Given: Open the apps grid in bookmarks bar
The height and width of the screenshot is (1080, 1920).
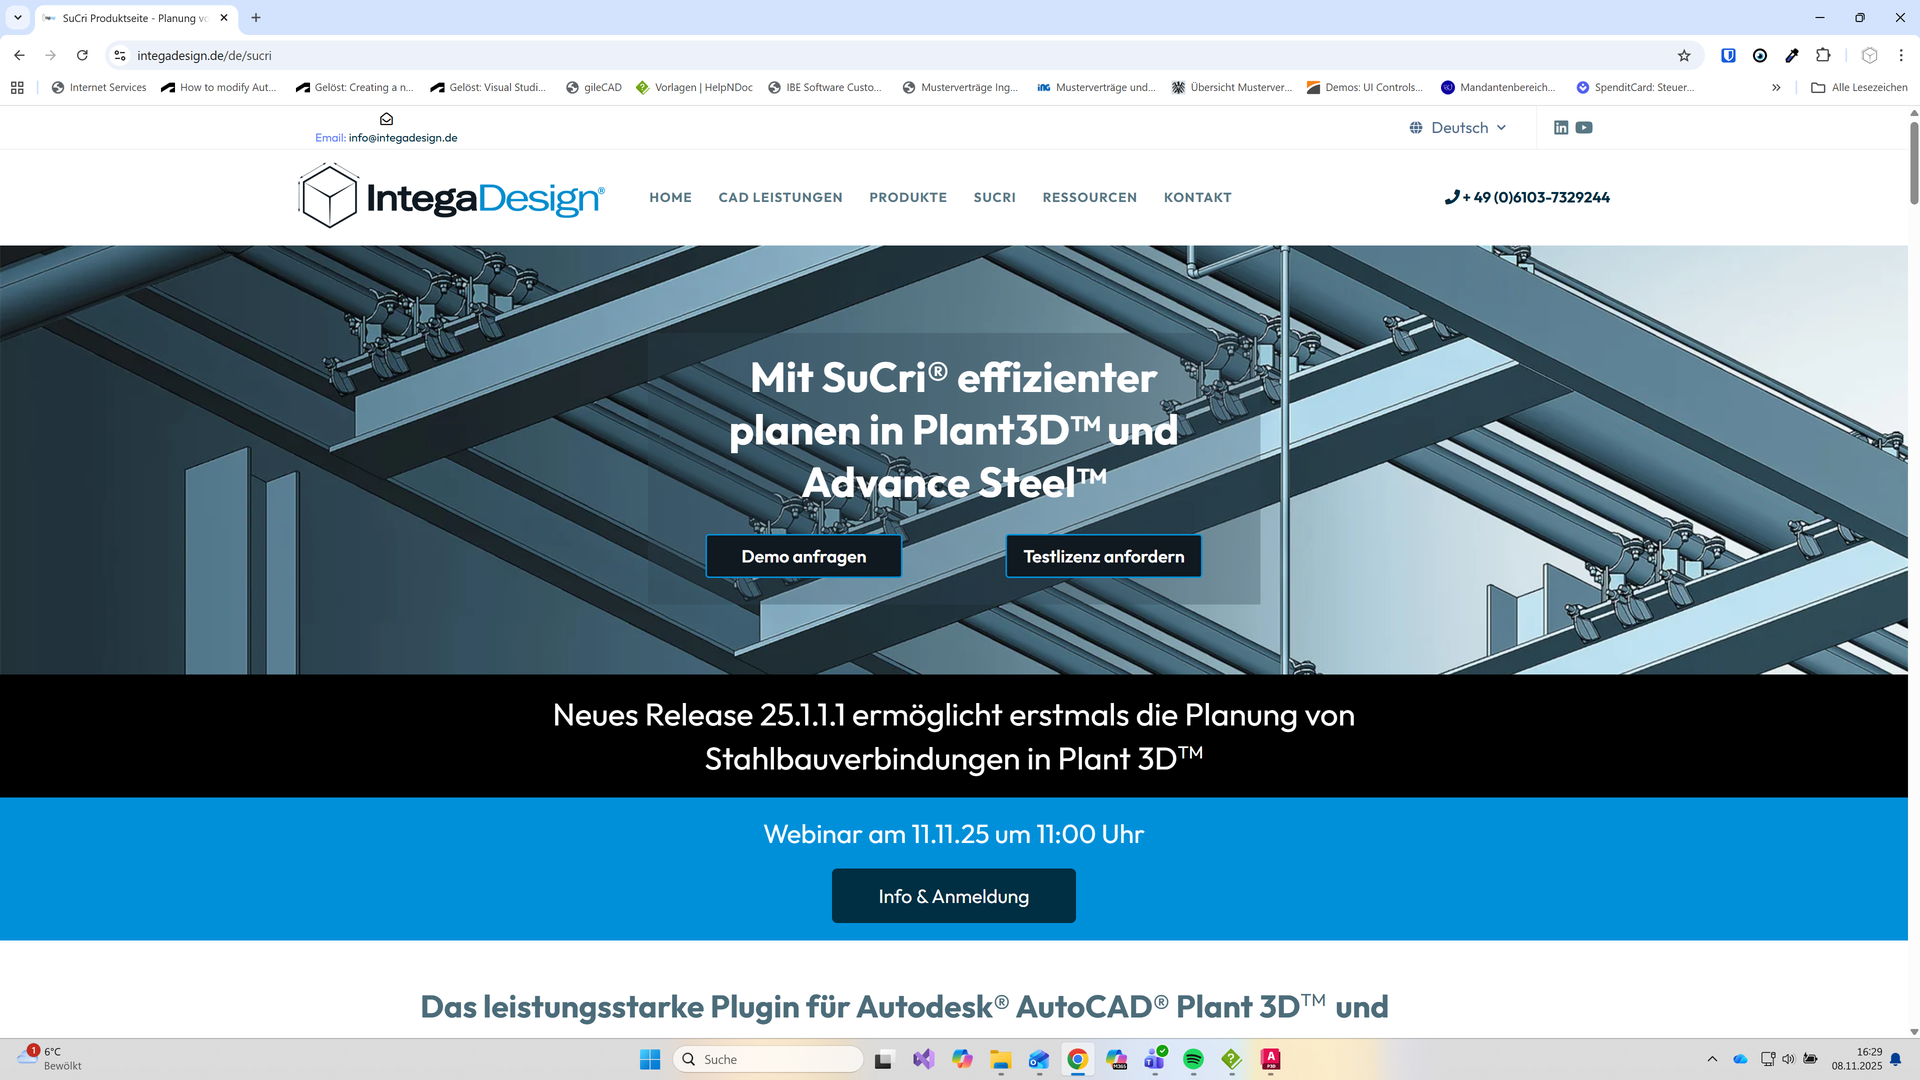Looking at the screenshot, I should pyautogui.click(x=17, y=88).
